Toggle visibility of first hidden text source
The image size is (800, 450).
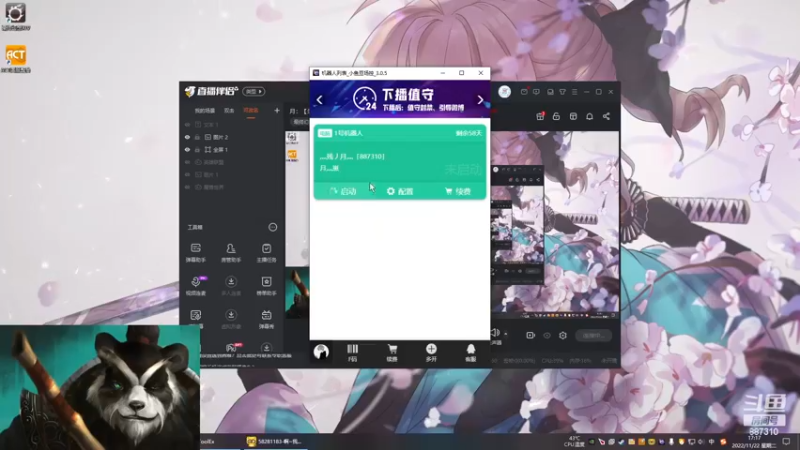coord(187,124)
